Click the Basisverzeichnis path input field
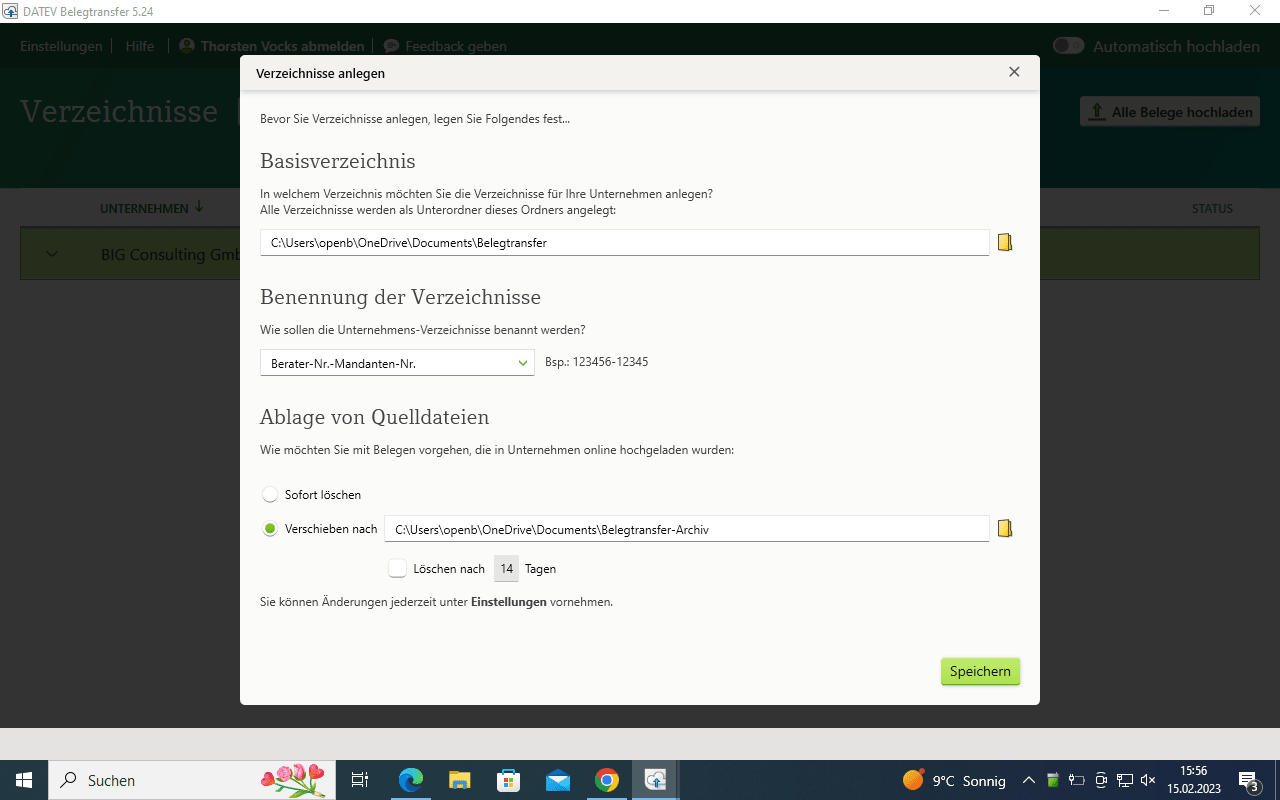 pyautogui.click(x=625, y=242)
